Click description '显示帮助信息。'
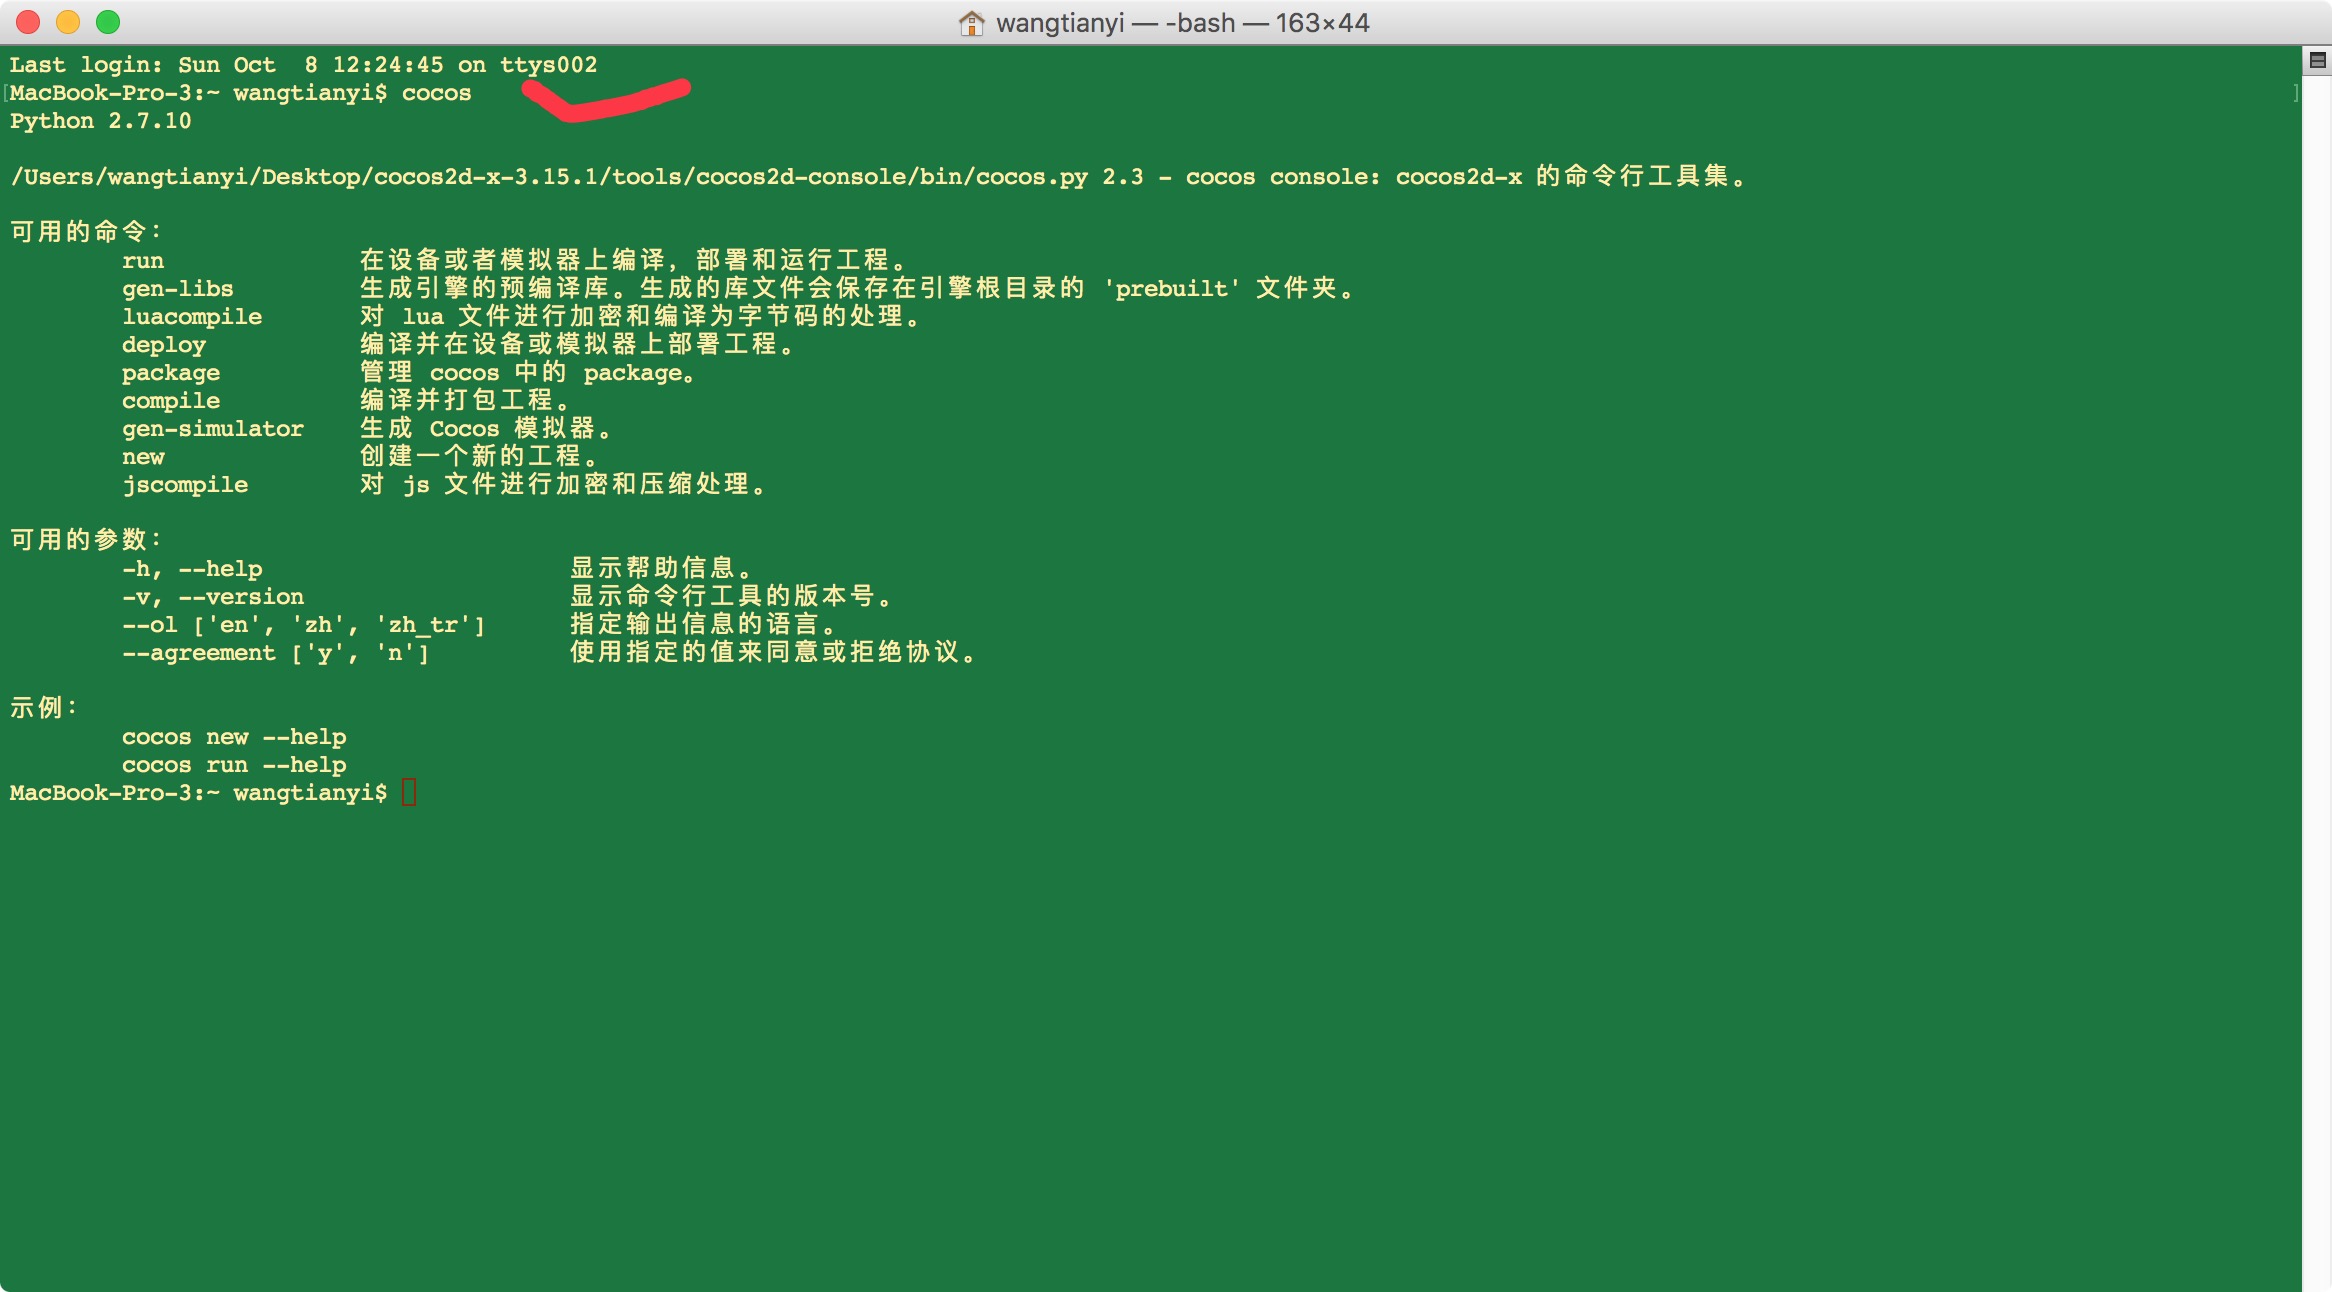Image resolution: width=2332 pixels, height=1292 pixels. pos(661,568)
